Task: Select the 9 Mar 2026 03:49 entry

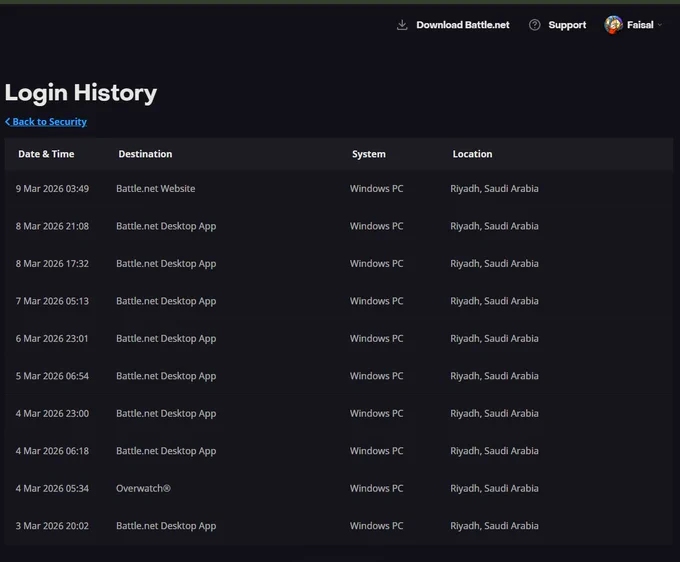Action: (x=339, y=189)
